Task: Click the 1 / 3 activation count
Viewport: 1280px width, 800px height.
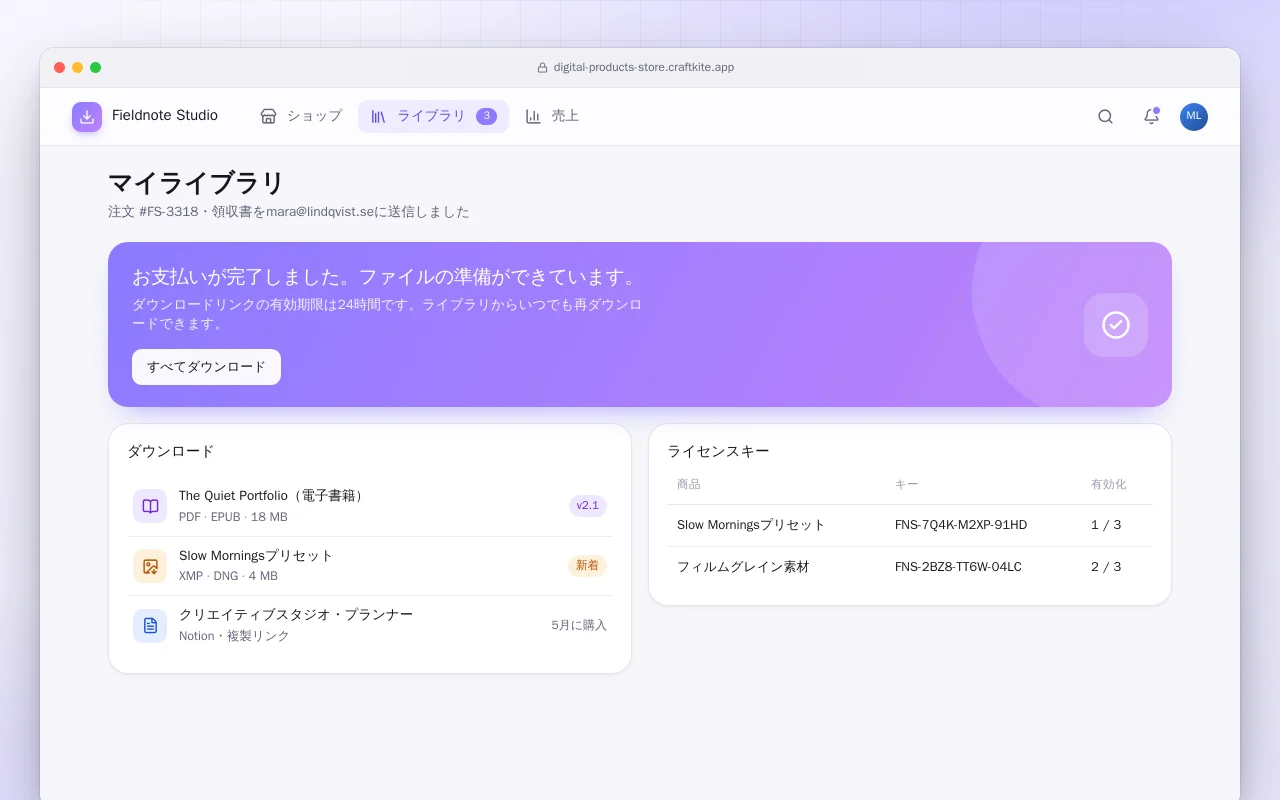Action: [1106, 525]
